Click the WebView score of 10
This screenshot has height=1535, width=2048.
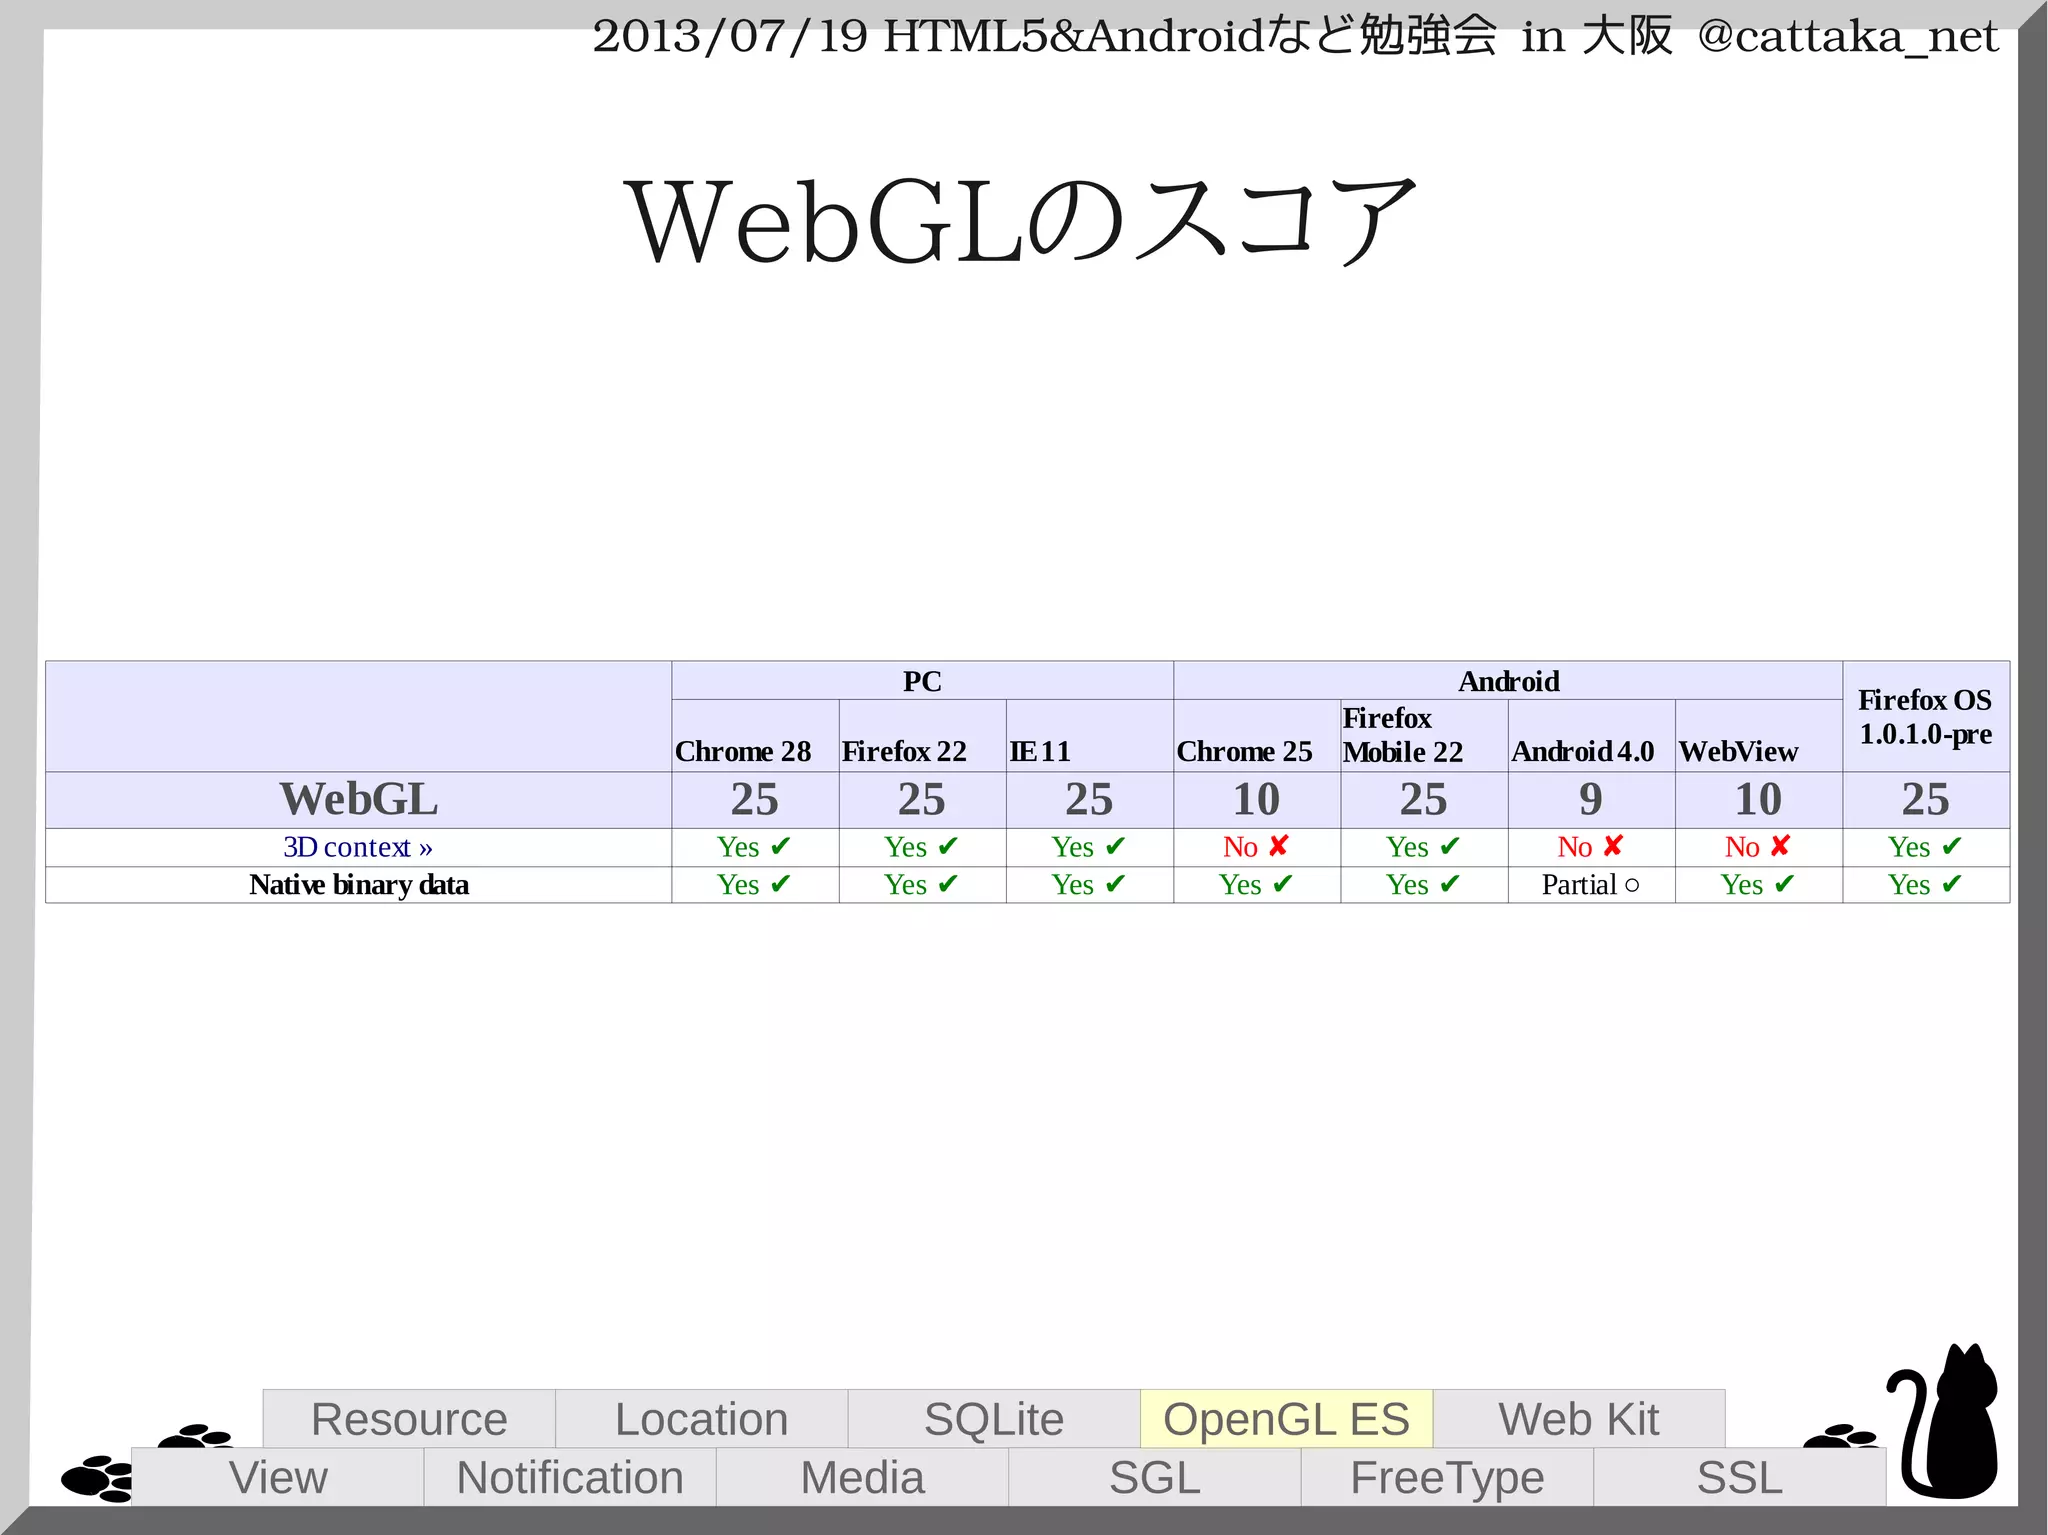click(1758, 799)
